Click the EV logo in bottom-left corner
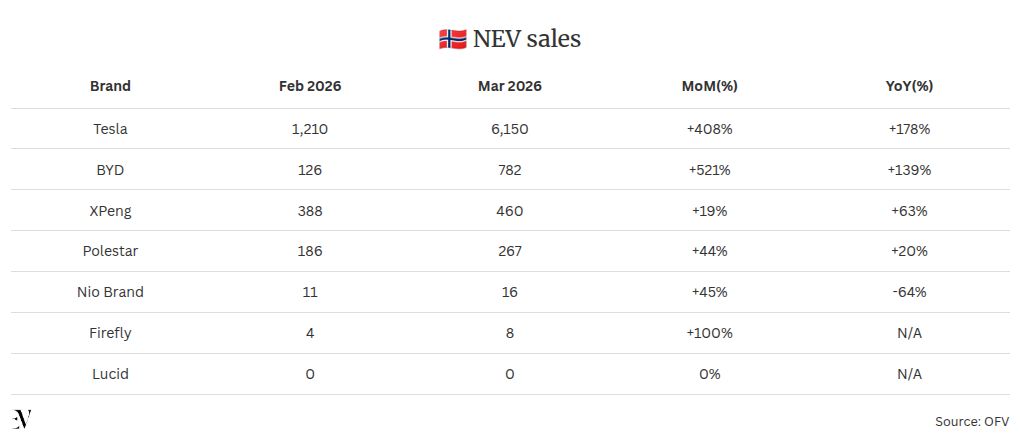The height and width of the screenshot is (444, 1020). (x=22, y=420)
